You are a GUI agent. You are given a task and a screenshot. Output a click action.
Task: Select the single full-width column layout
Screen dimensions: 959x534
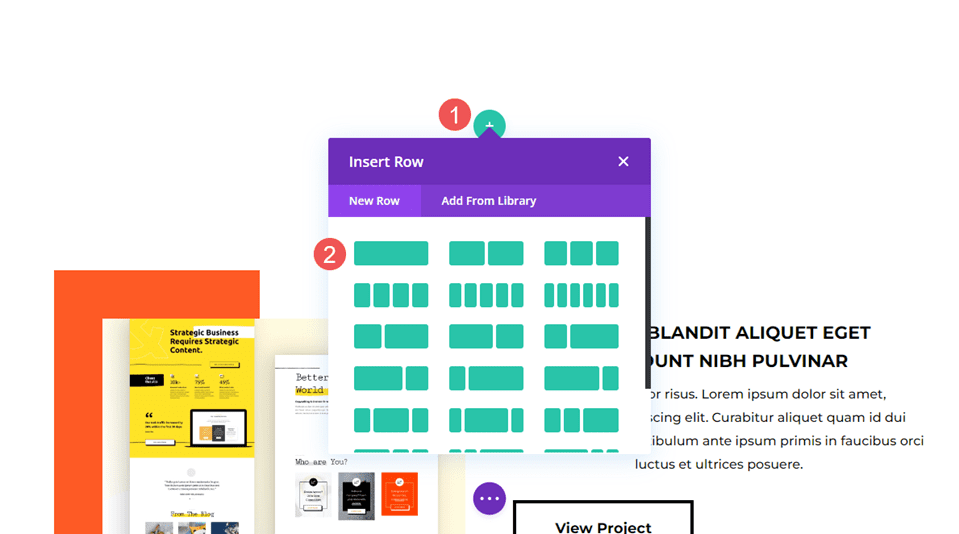point(391,254)
